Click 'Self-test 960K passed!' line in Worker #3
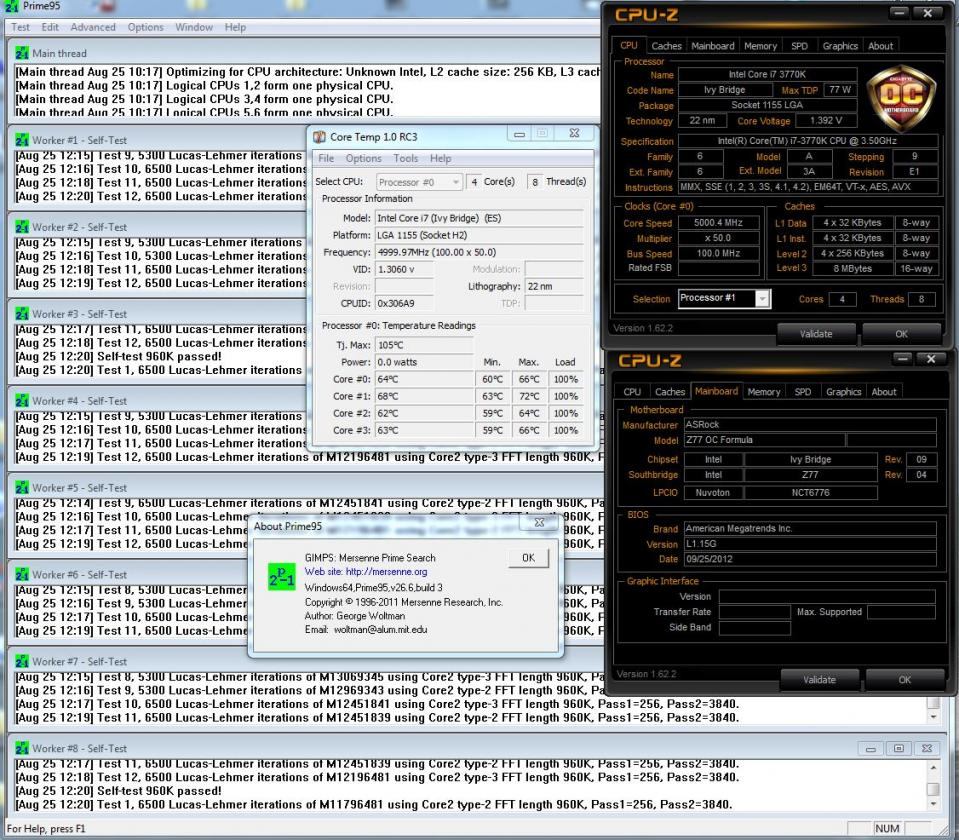 160,357
